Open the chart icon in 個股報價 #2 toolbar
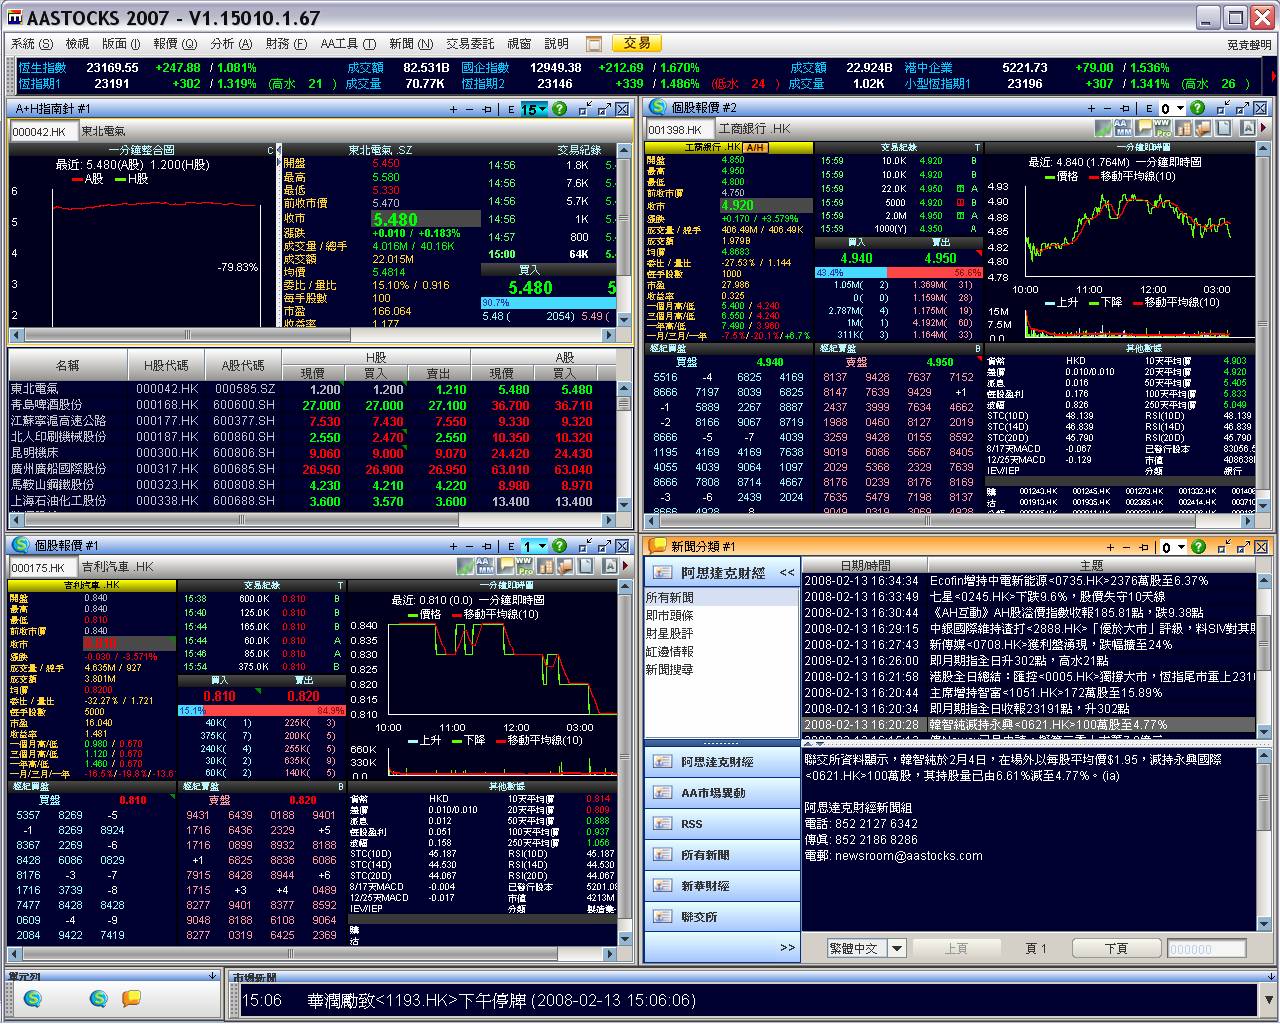1280x1024 pixels. 1103,128
